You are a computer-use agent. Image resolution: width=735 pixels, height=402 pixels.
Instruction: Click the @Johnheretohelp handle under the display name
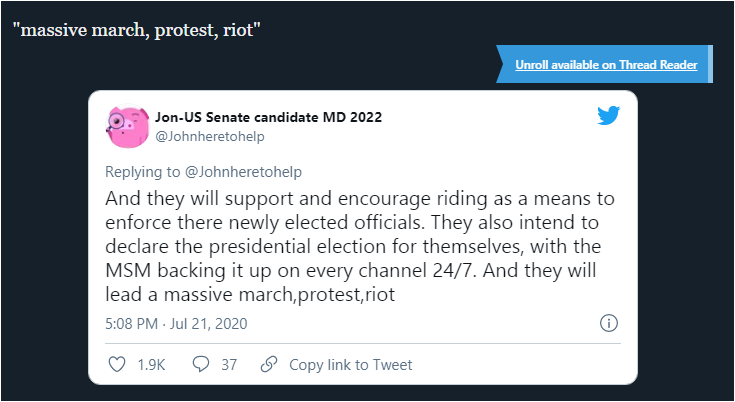click(210, 137)
